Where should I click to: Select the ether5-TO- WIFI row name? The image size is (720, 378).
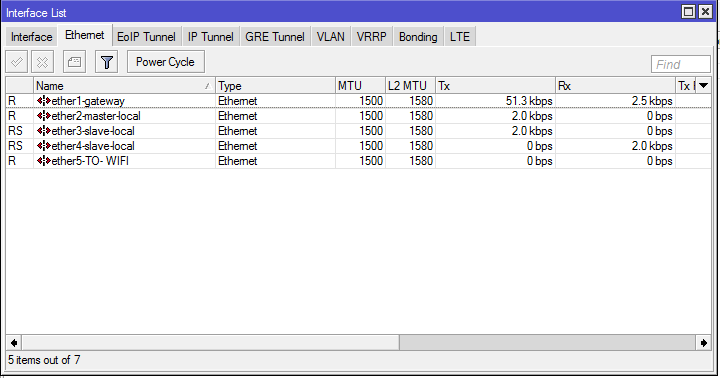[x=90, y=161]
